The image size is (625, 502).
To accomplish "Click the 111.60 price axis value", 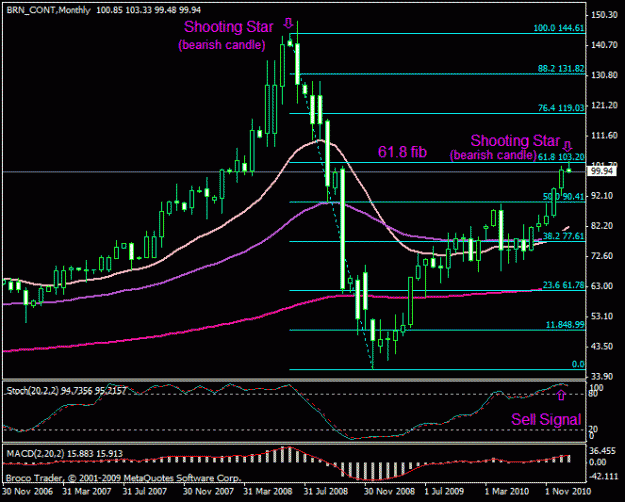I will pyautogui.click(x=604, y=136).
